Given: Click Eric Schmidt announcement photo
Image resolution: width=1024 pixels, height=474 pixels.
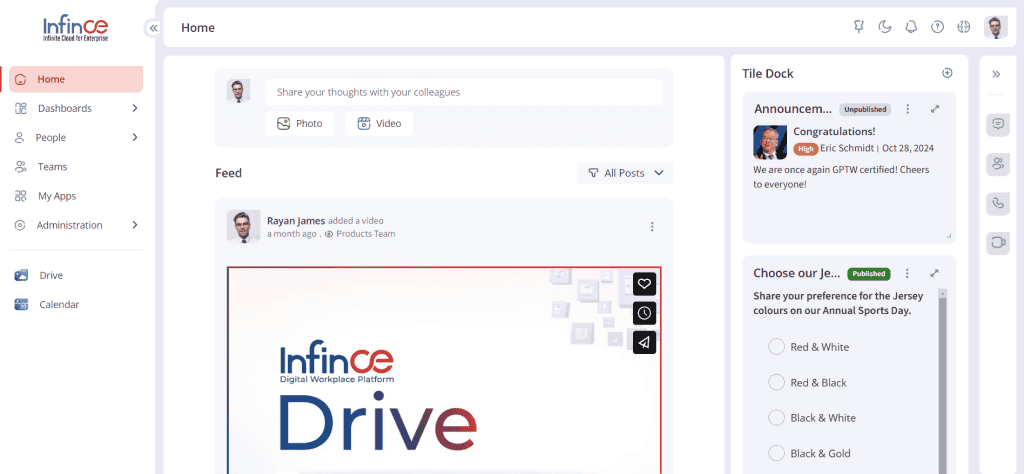Looking at the screenshot, I should tap(770, 142).
